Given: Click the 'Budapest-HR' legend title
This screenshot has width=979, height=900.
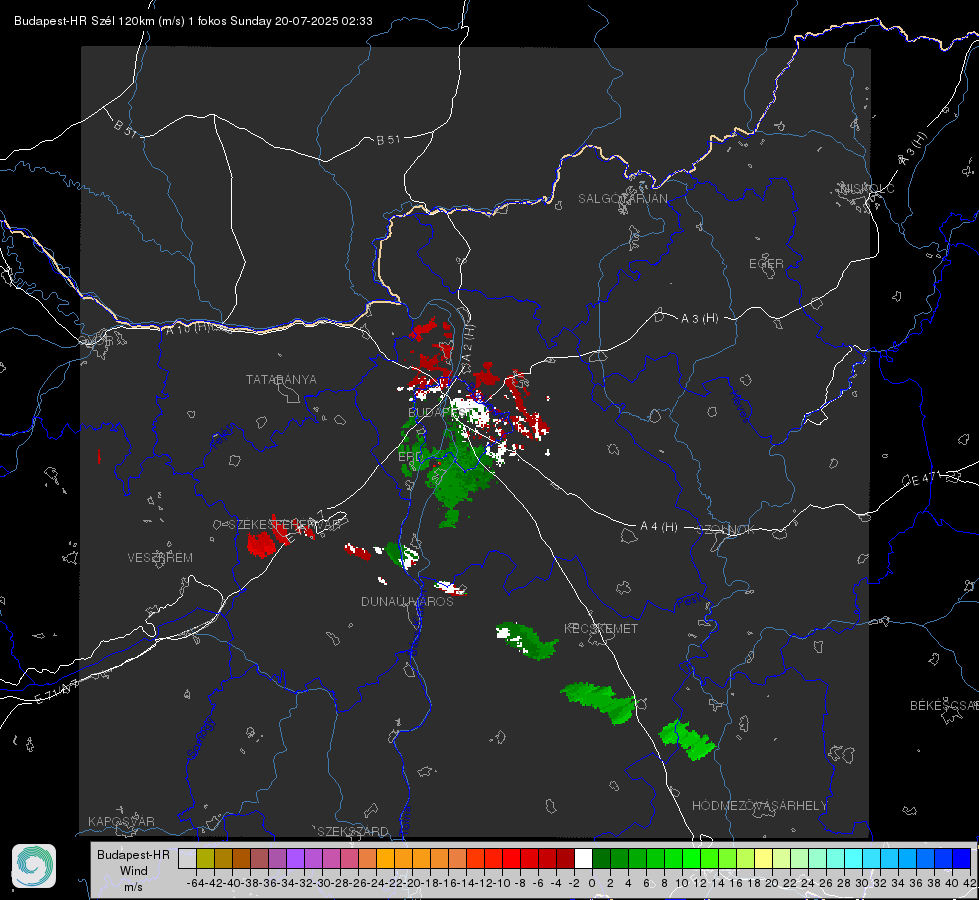Looking at the screenshot, I should tap(134, 854).
